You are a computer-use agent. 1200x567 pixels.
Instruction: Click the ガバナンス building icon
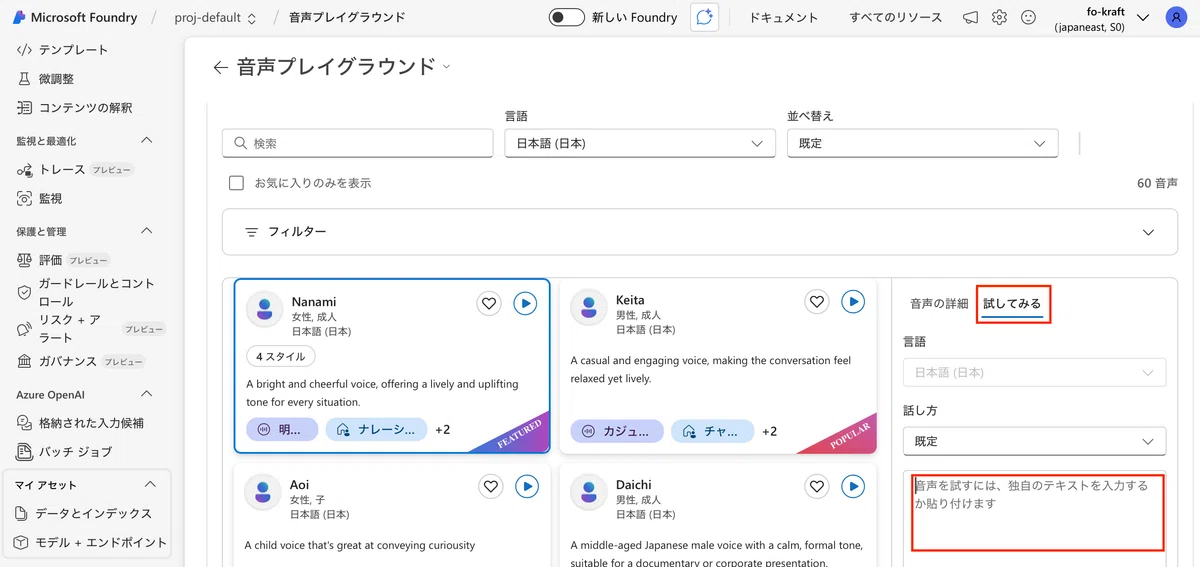click(25, 361)
